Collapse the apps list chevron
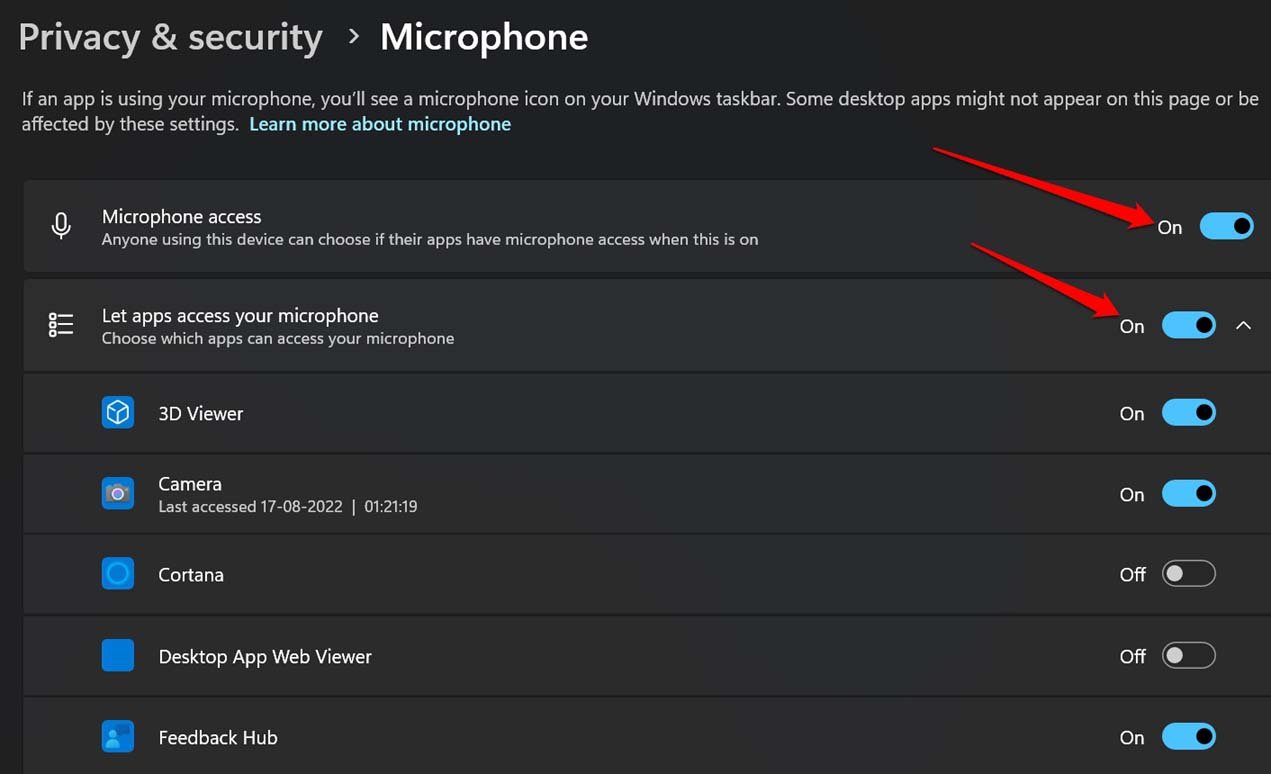 pos(1243,325)
